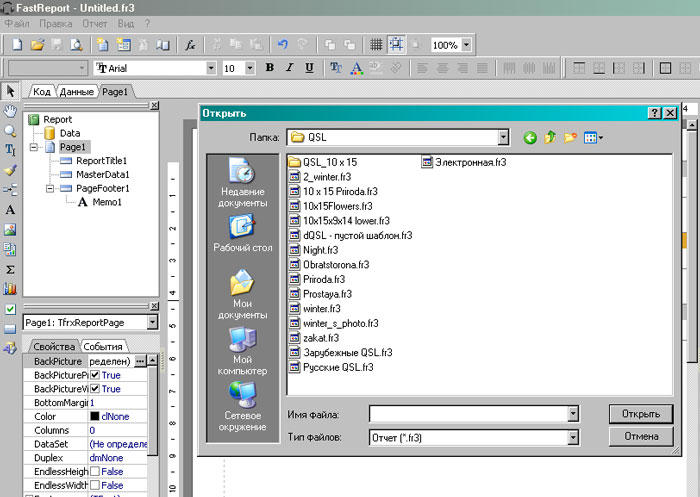
Task: Click the Font settings icon
Action: pyautogui.click(x=336, y=67)
